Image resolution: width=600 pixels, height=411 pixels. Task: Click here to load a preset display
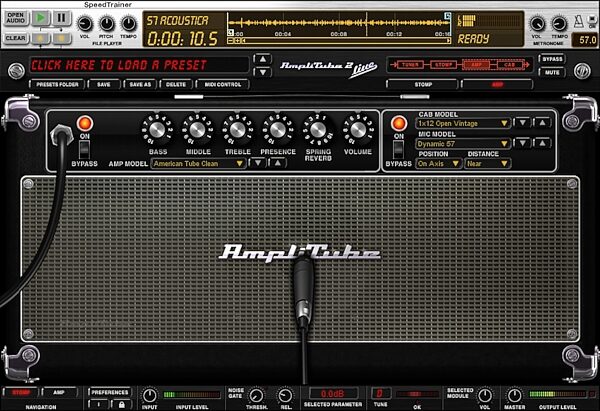click(x=139, y=65)
